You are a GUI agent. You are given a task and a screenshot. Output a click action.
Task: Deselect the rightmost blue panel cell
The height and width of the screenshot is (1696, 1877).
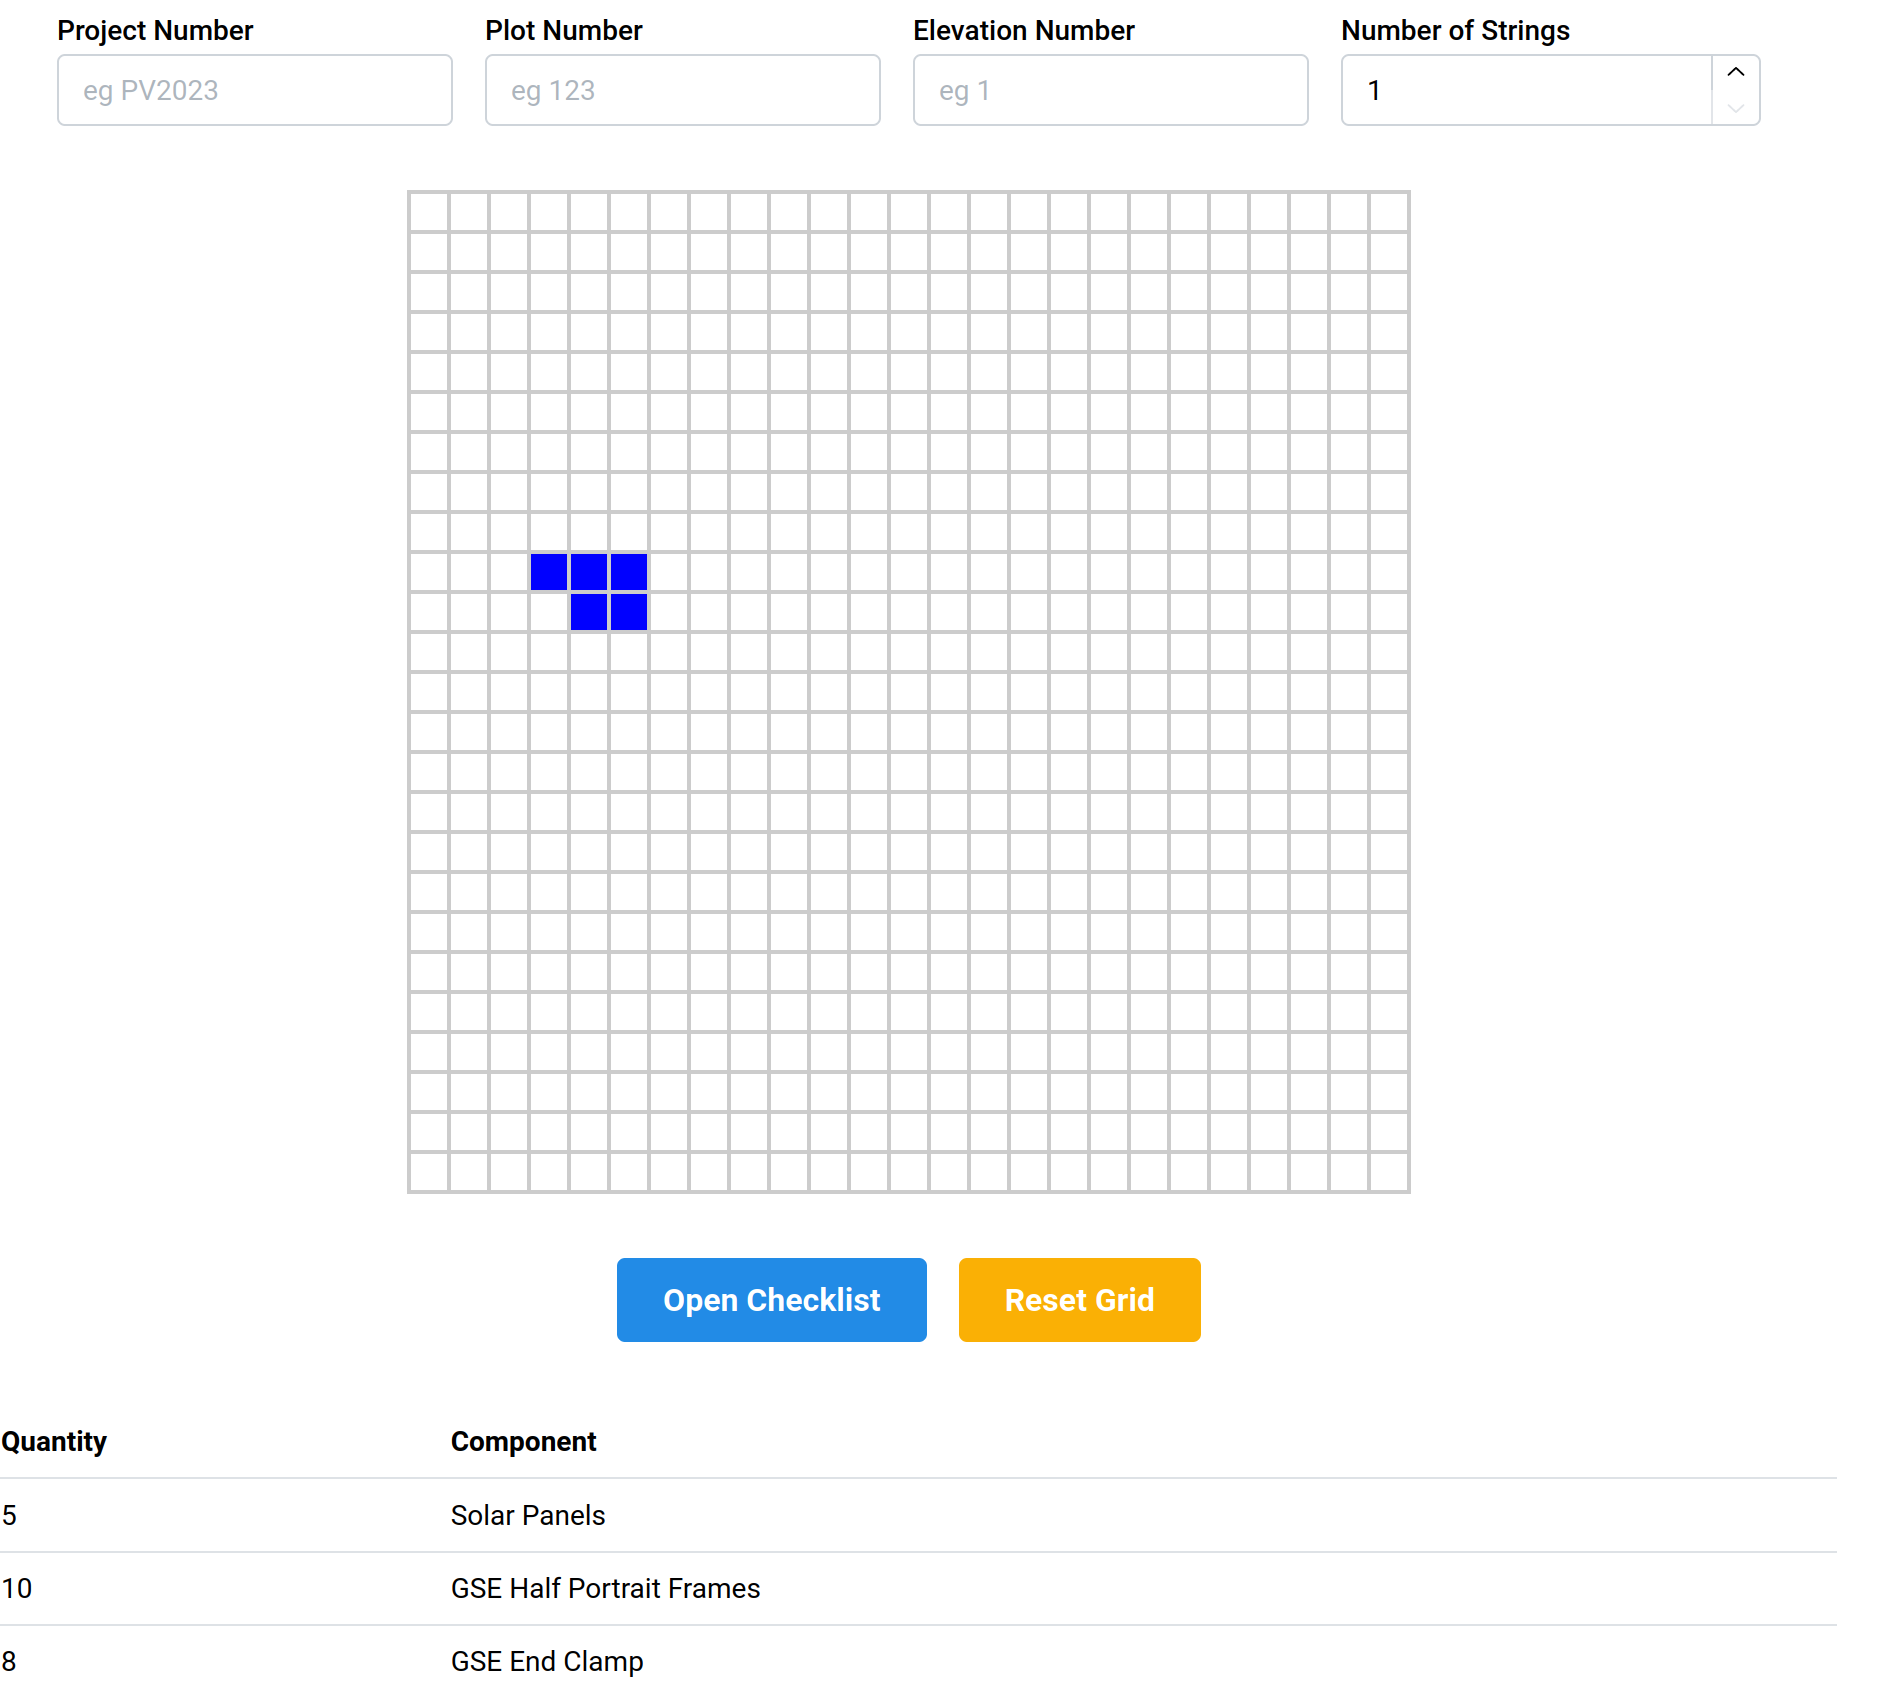pyautogui.click(x=627, y=572)
